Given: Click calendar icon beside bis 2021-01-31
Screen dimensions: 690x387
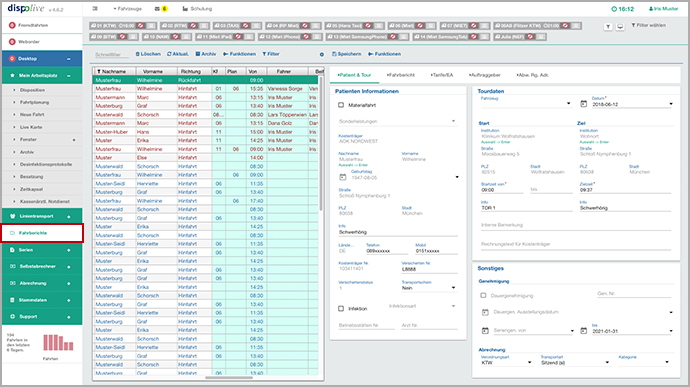Looking at the screenshot, I should point(584,331).
